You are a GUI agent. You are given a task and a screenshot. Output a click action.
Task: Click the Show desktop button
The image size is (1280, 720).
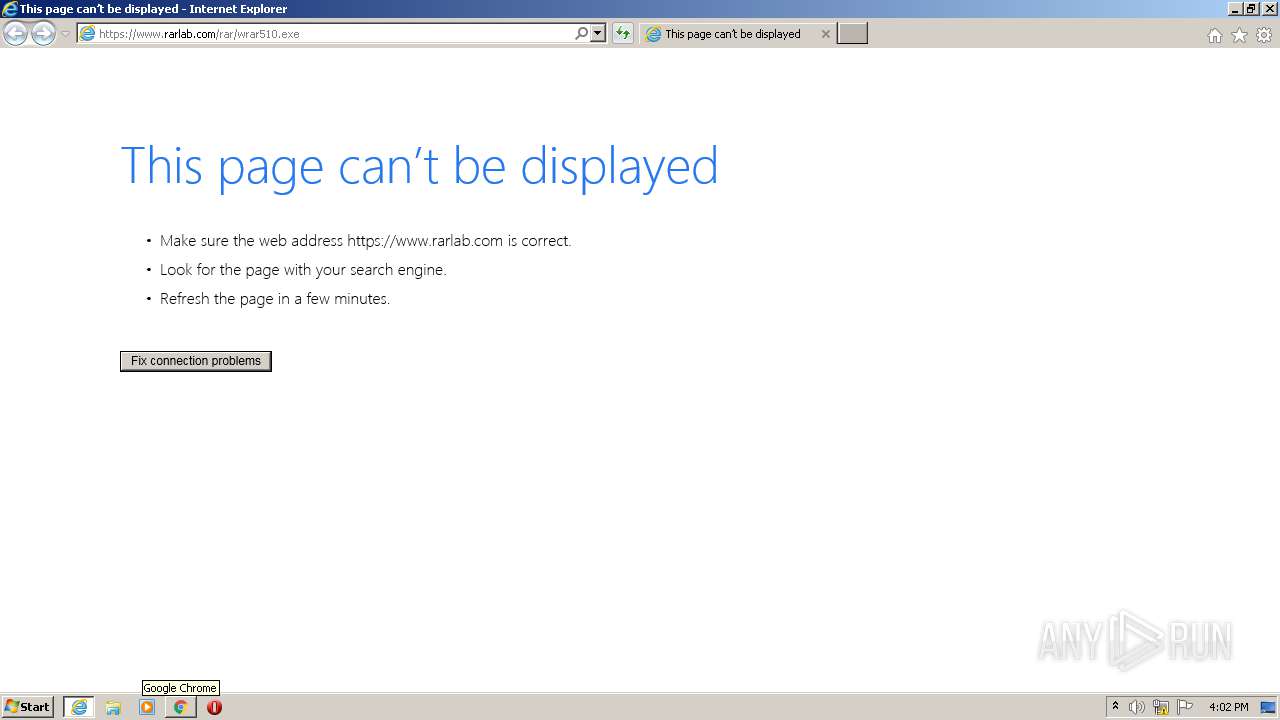point(1268,707)
